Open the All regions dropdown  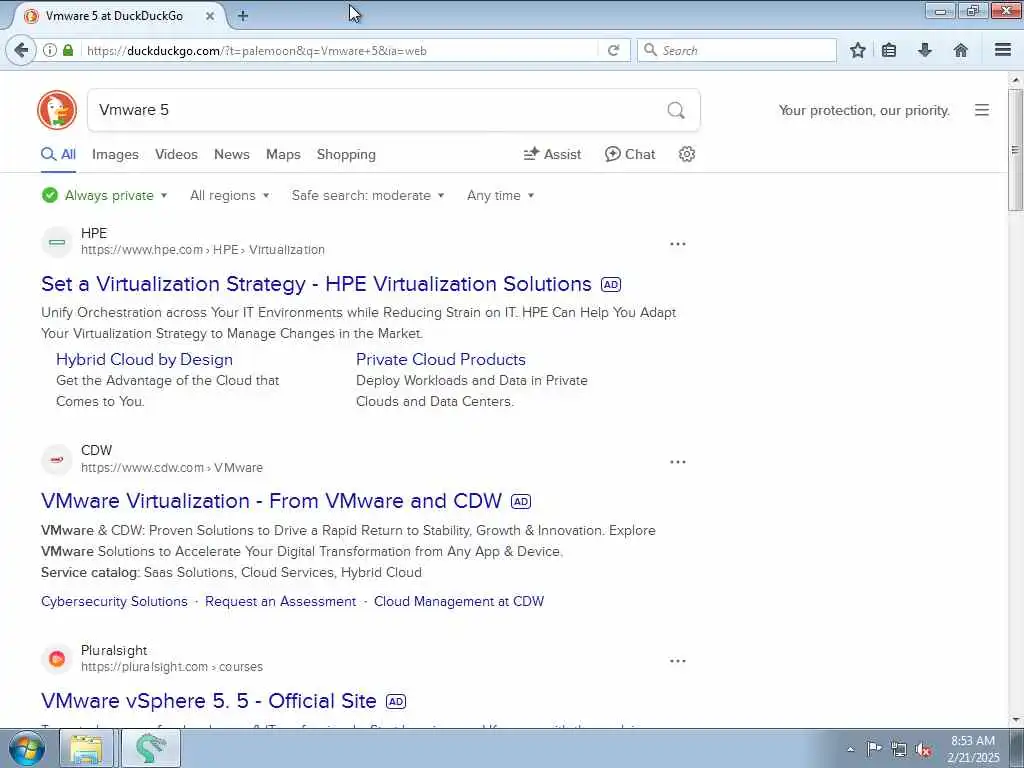pos(229,195)
